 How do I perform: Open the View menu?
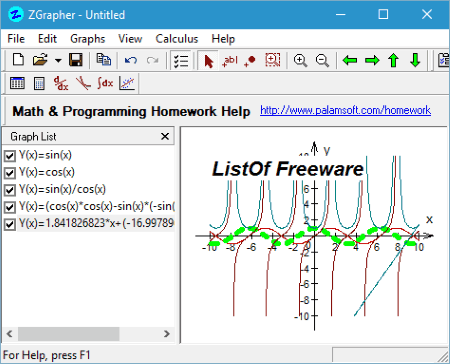pos(130,39)
